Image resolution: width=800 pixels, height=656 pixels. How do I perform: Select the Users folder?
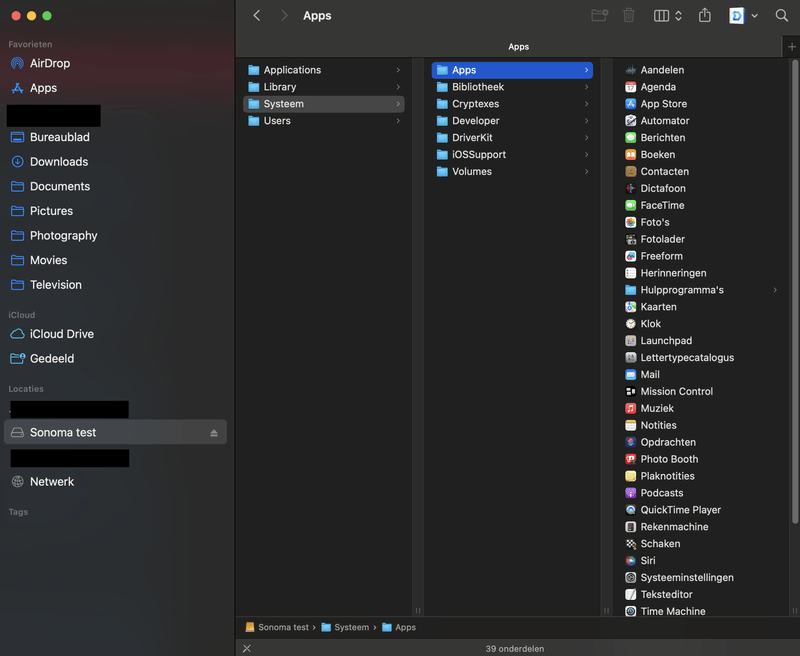point(324,121)
